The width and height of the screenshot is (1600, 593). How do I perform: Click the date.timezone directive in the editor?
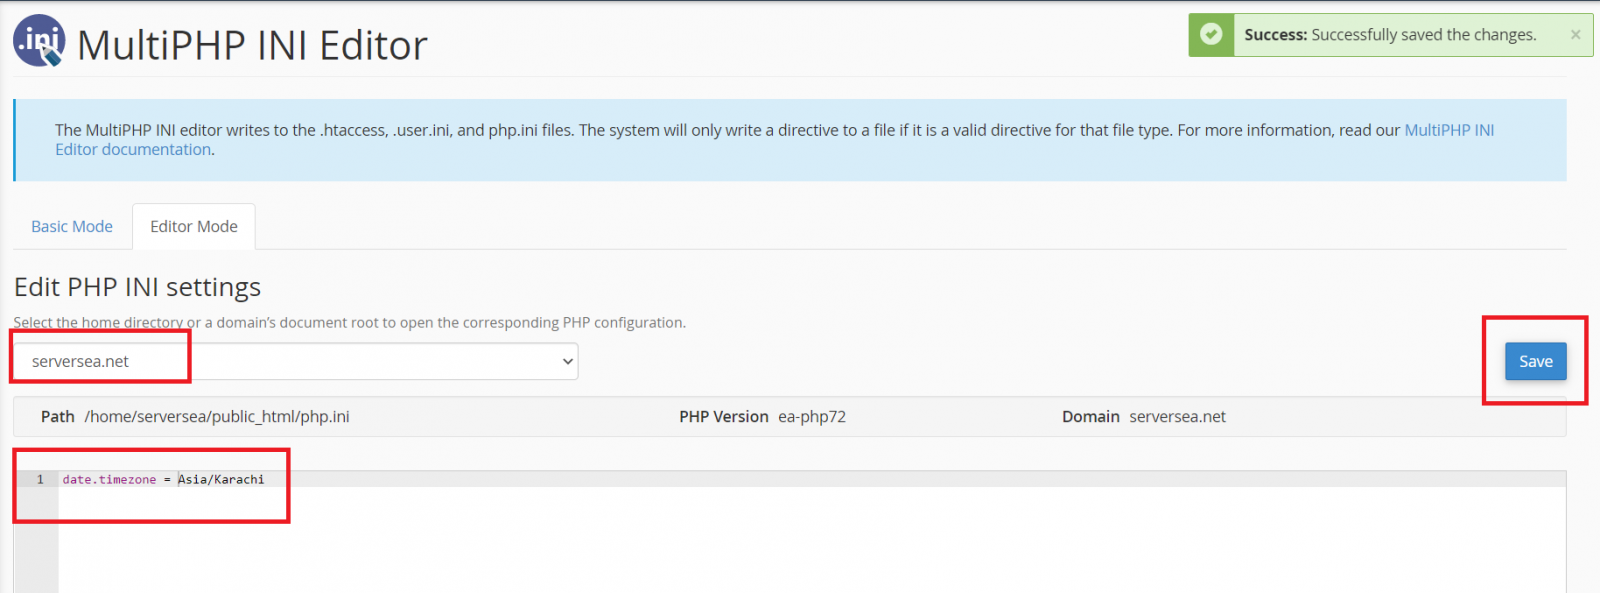(108, 479)
